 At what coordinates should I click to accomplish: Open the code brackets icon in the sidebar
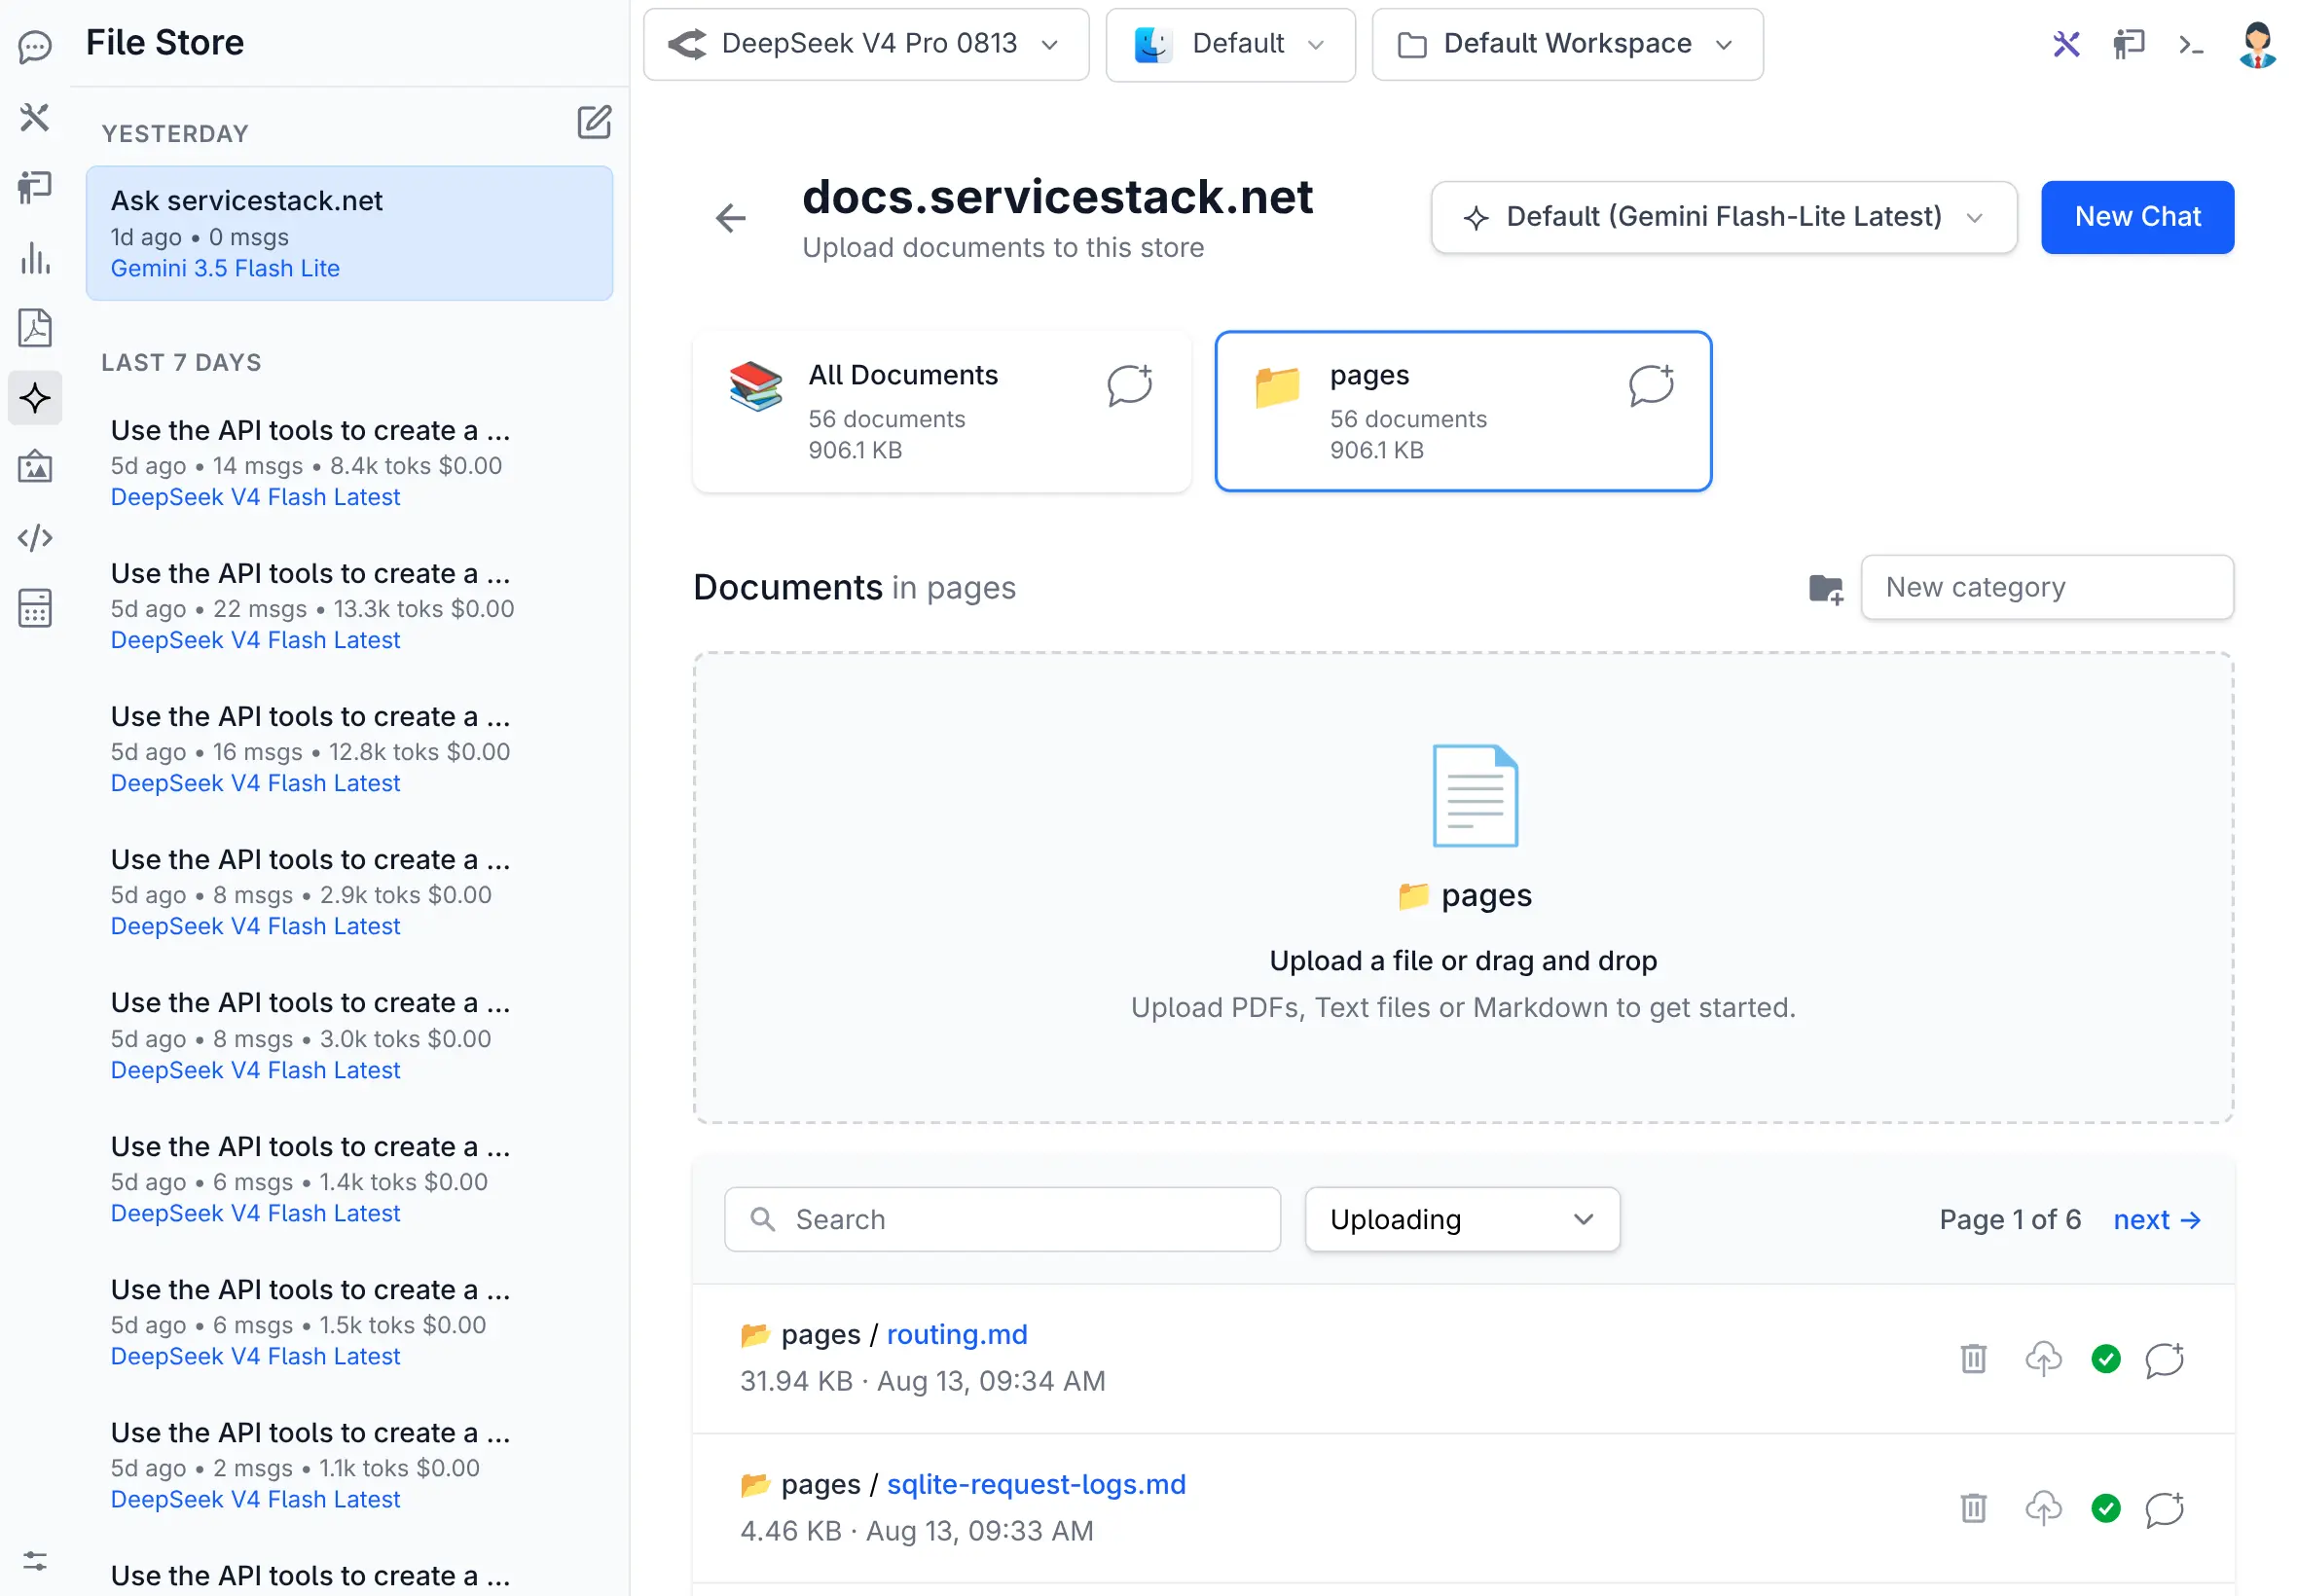click(35, 538)
